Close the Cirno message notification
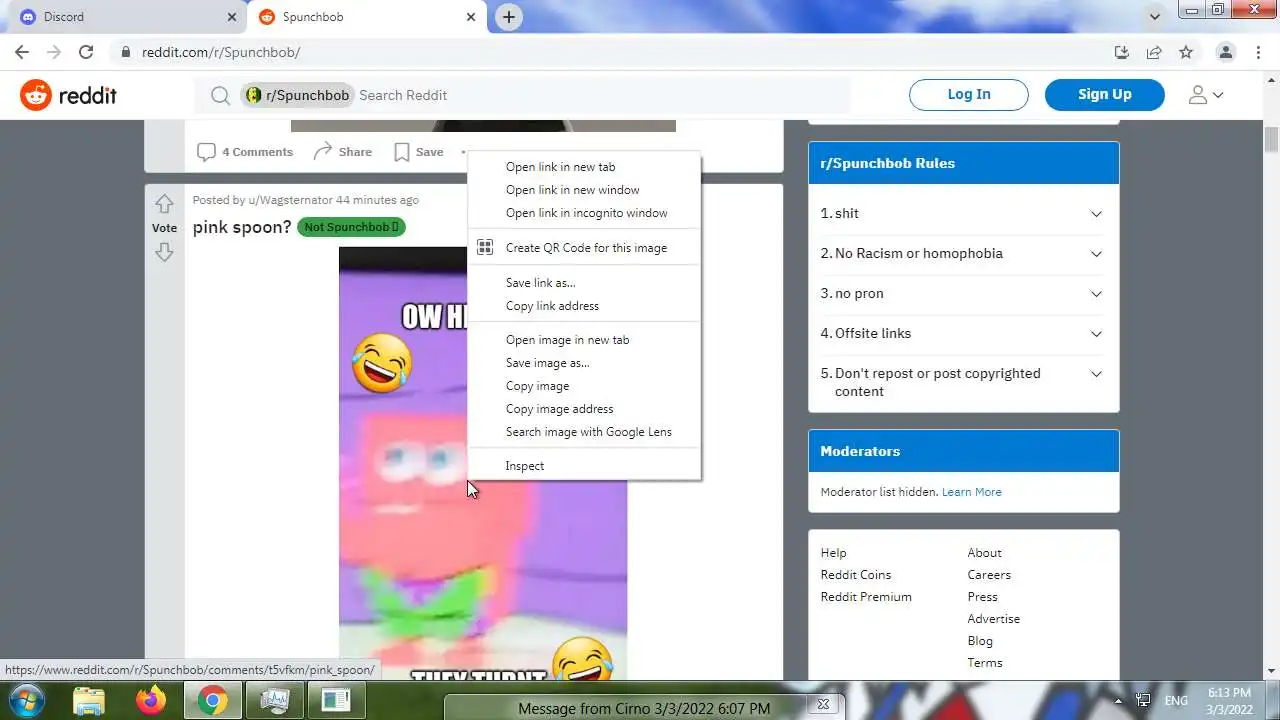The width and height of the screenshot is (1280, 720). coord(823,704)
